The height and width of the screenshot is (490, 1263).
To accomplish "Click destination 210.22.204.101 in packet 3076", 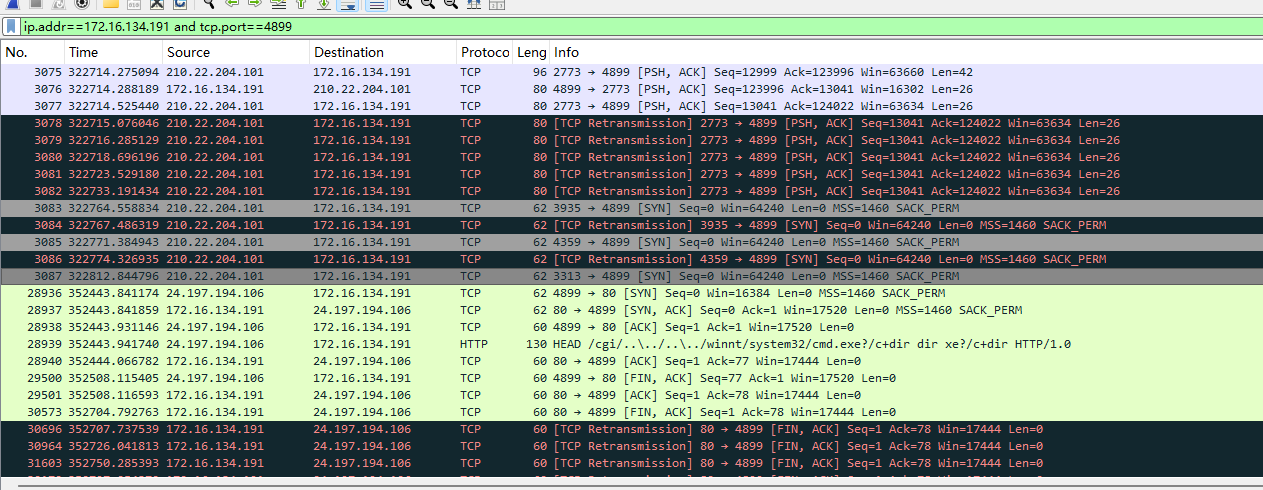I will coord(362,89).
